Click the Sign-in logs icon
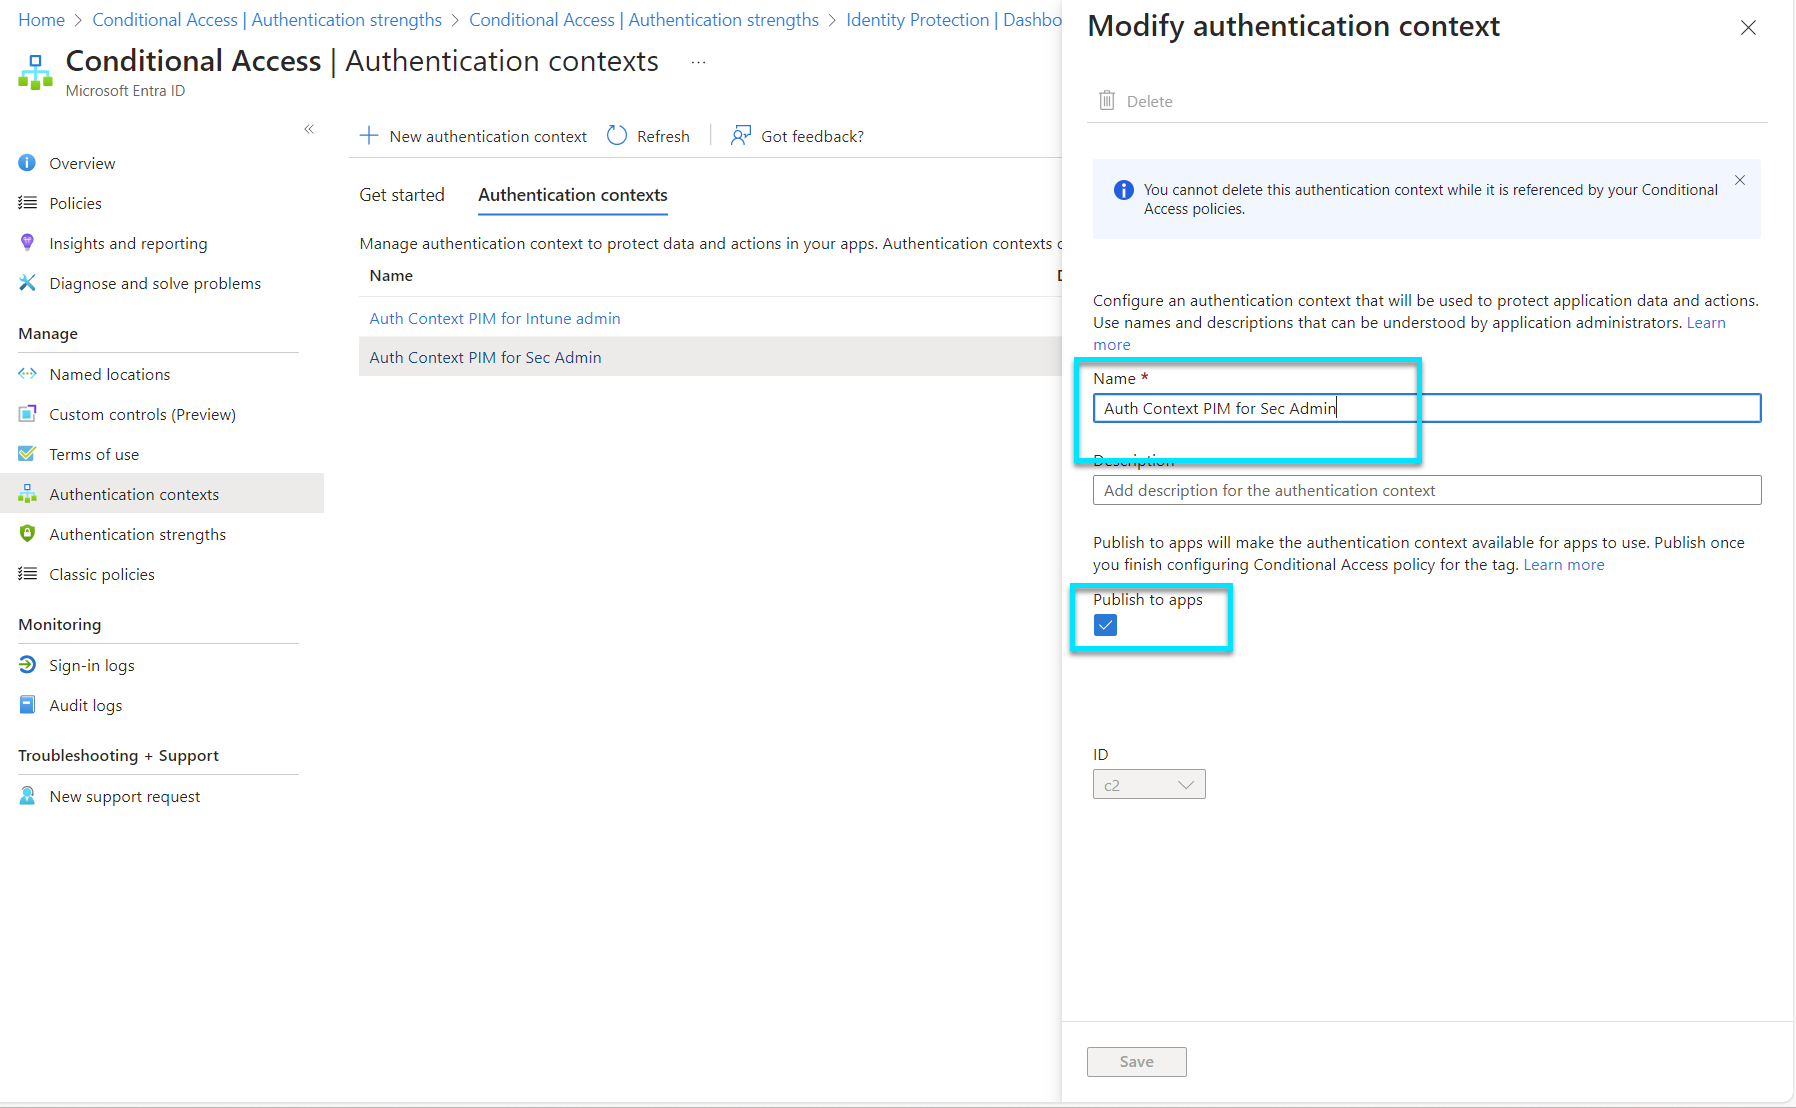 click(27, 665)
